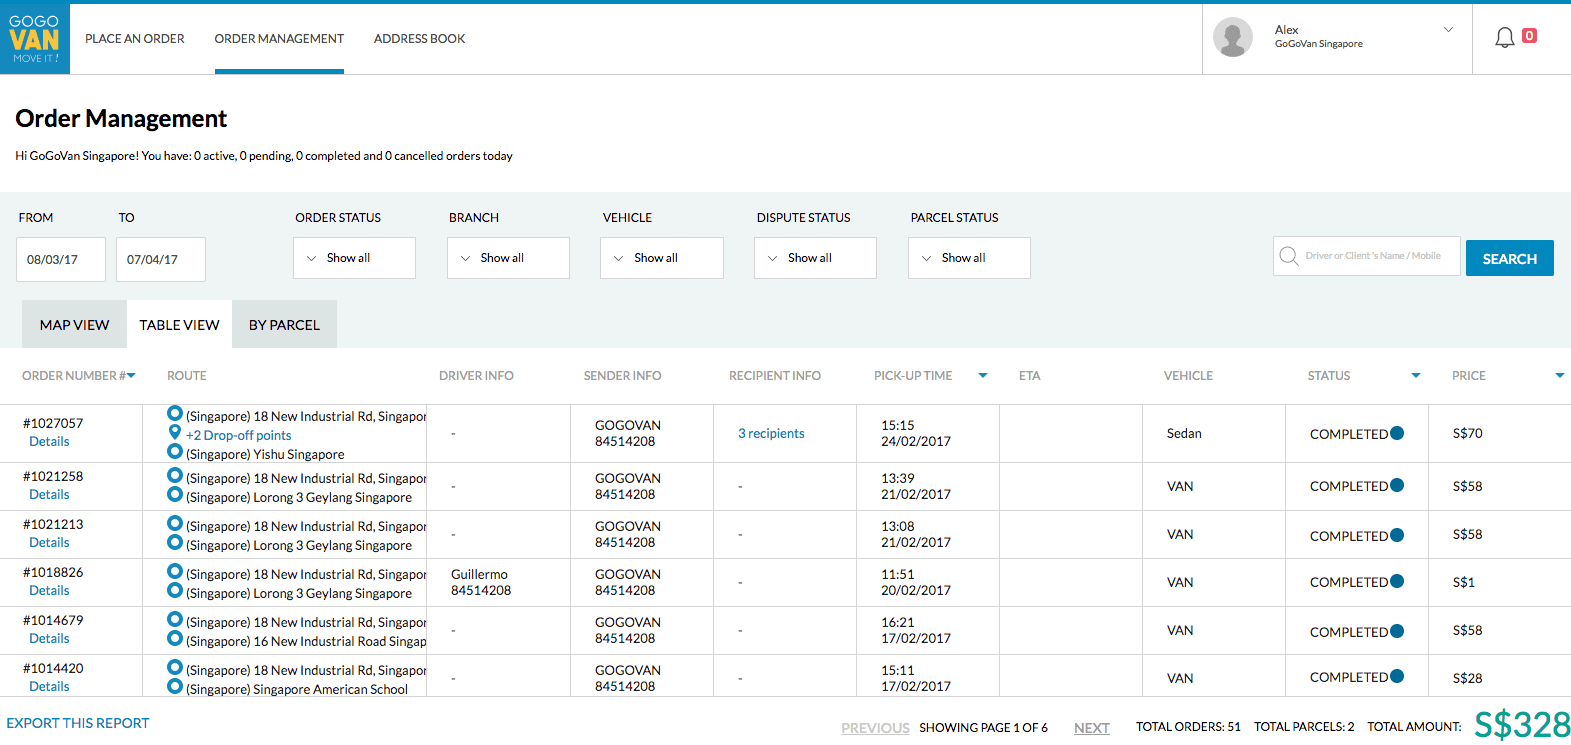This screenshot has width=1571, height=745.
Task: Open the Address Book page
Action: click(x=419, y=39)
